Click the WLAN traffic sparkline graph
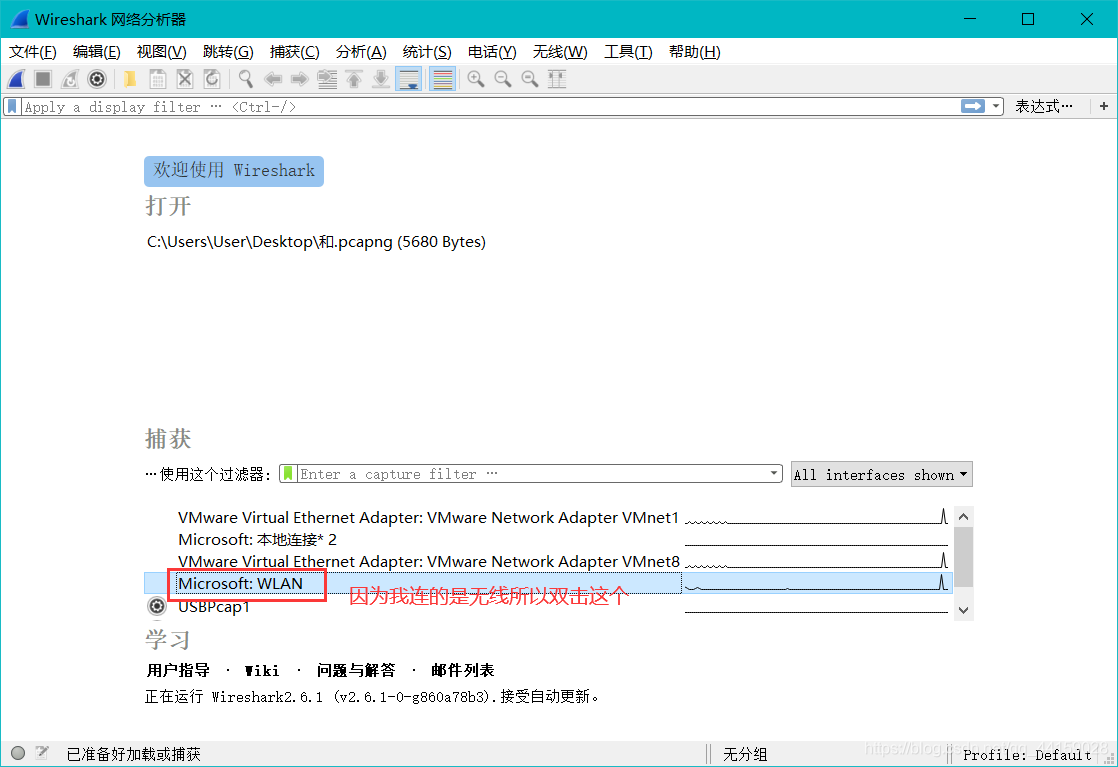1118x767 pixels. pos(816,583)
